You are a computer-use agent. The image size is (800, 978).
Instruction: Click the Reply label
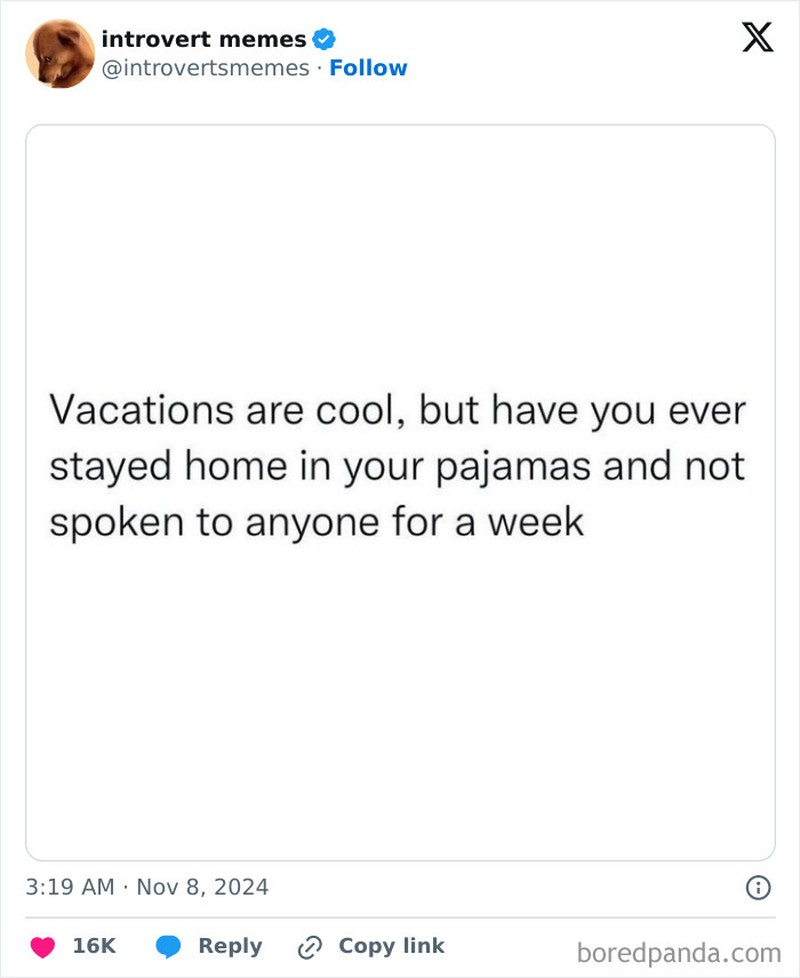[x=232, y=945]
